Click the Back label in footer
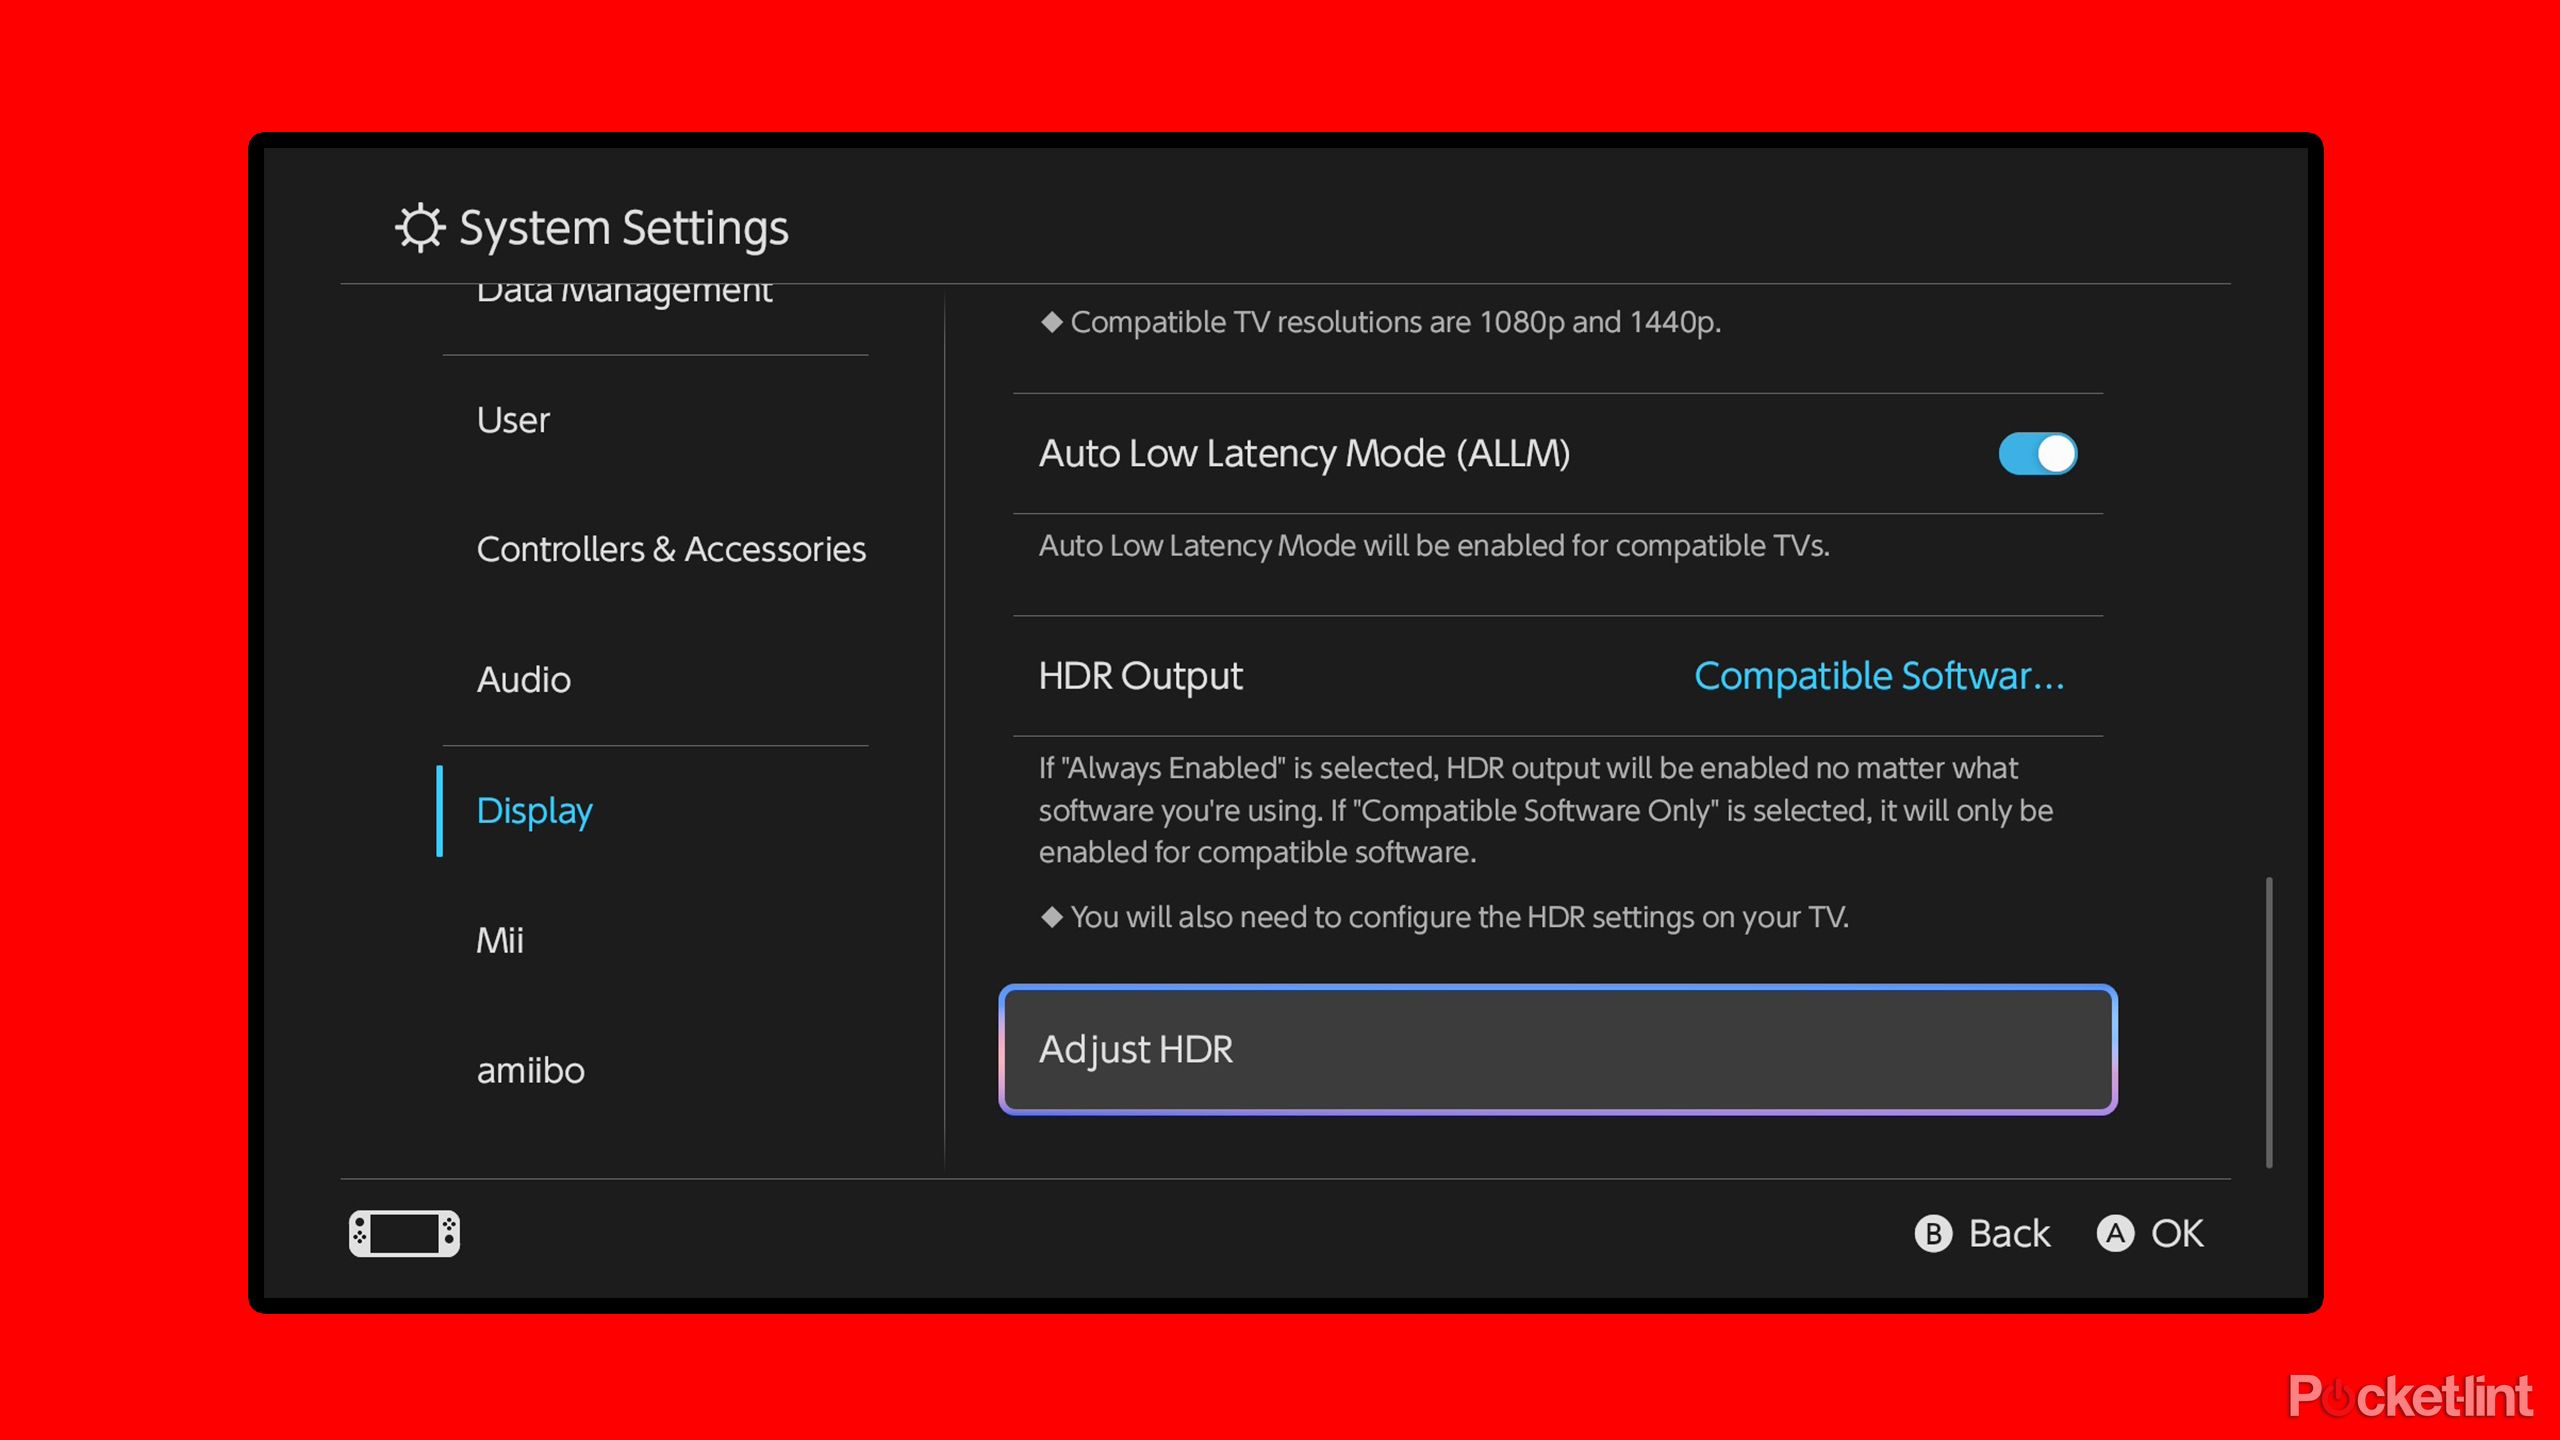This screenshot has height=1440, width=2560. (x=2009, y=1233)
